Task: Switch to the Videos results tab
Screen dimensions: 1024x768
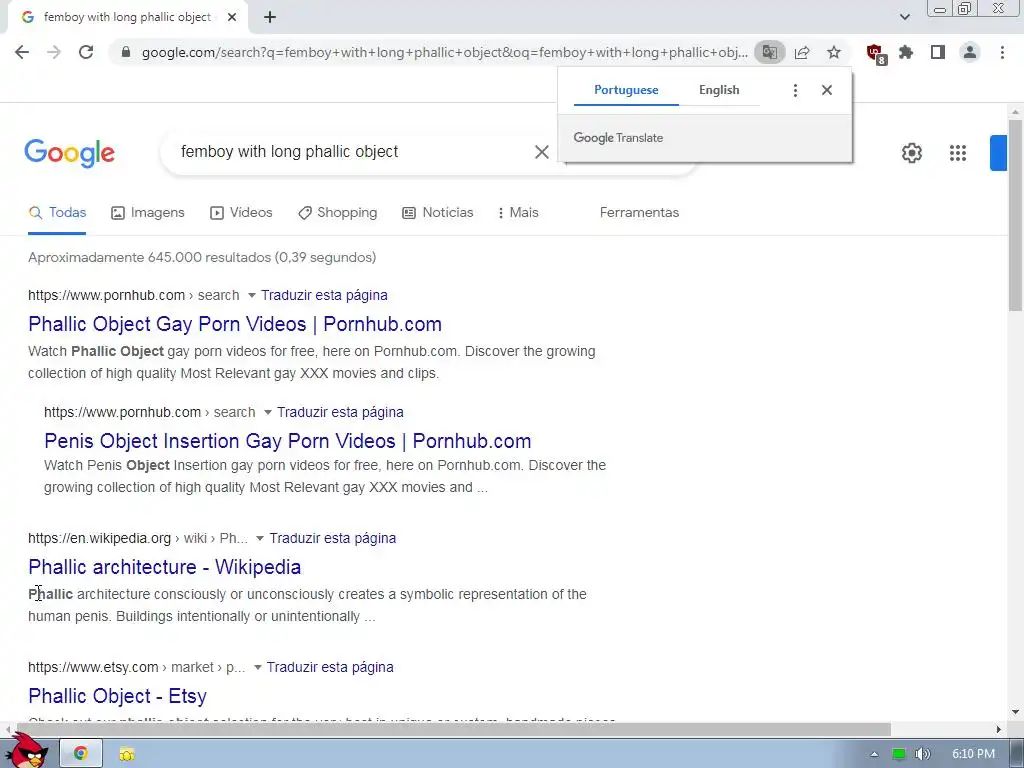Action: point(242,213)
